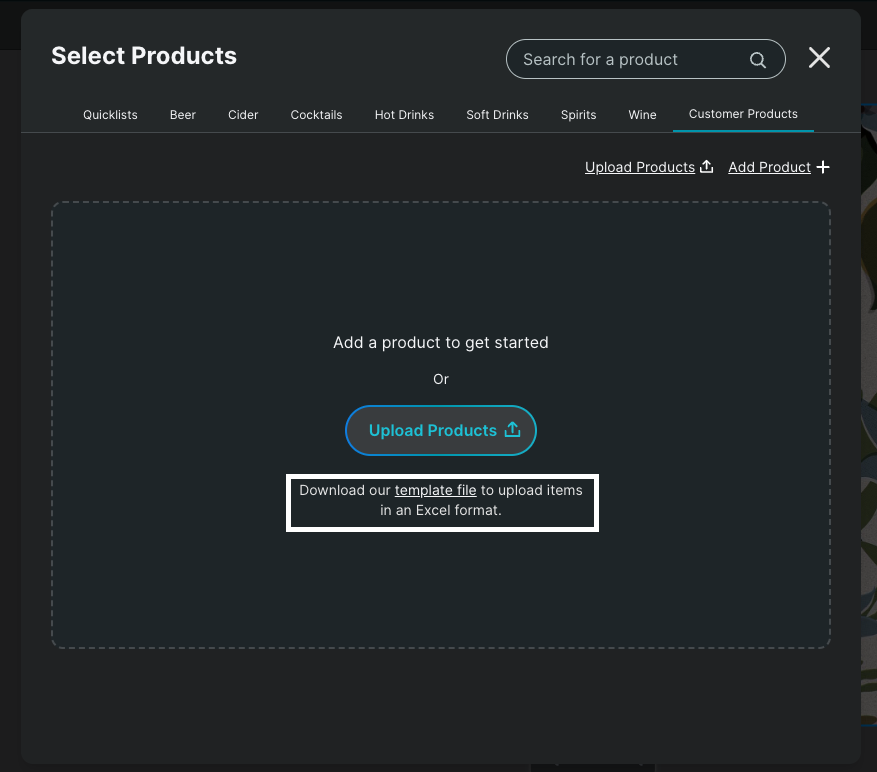Screen dimensions: 877x772
Task: Go to the Cocktails tab
Action: coord(316,115)
